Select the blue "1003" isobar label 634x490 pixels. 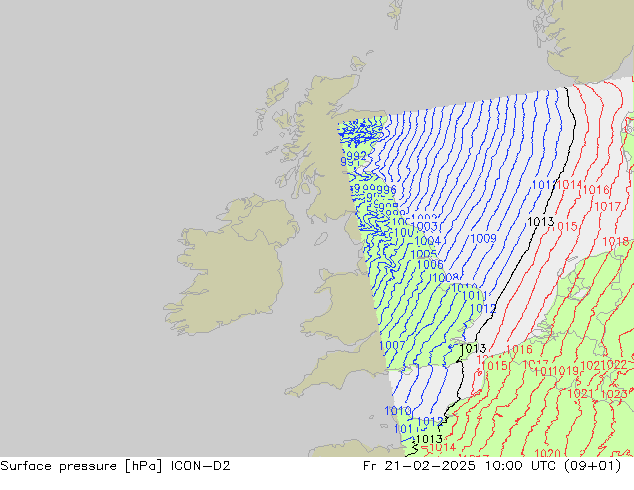pos(424,226)
